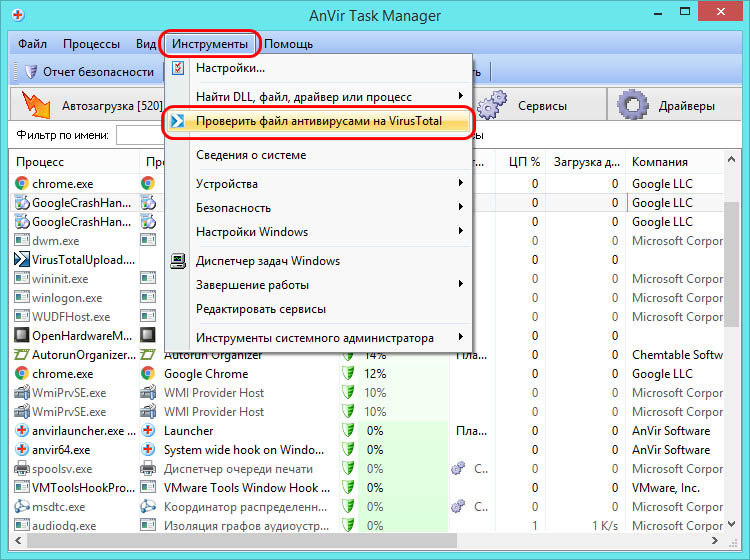Click the Автозагрузка lightning arrow icon
The width and height of the screenshot is (750, 560).
coord(36,105)
